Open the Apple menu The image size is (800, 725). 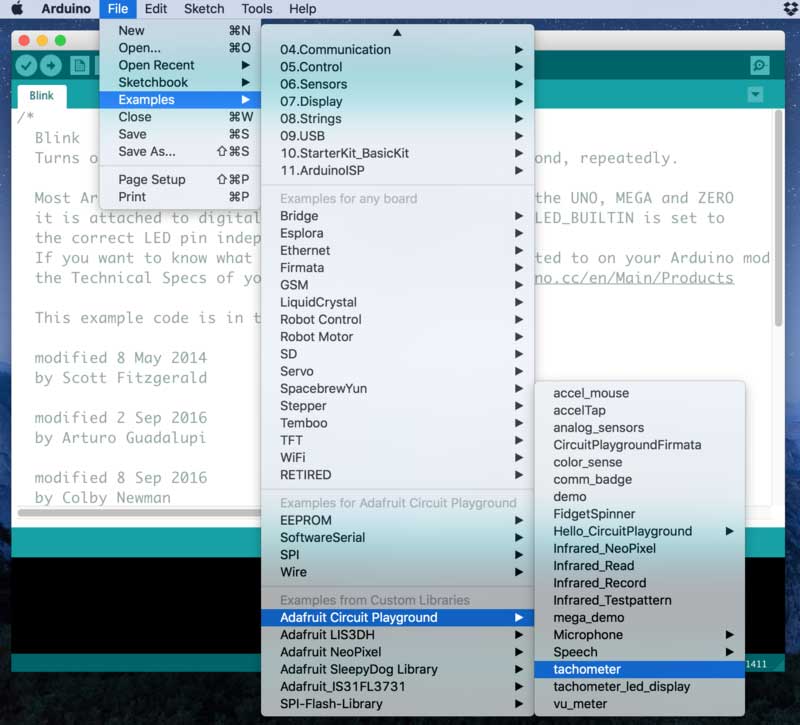17,9
